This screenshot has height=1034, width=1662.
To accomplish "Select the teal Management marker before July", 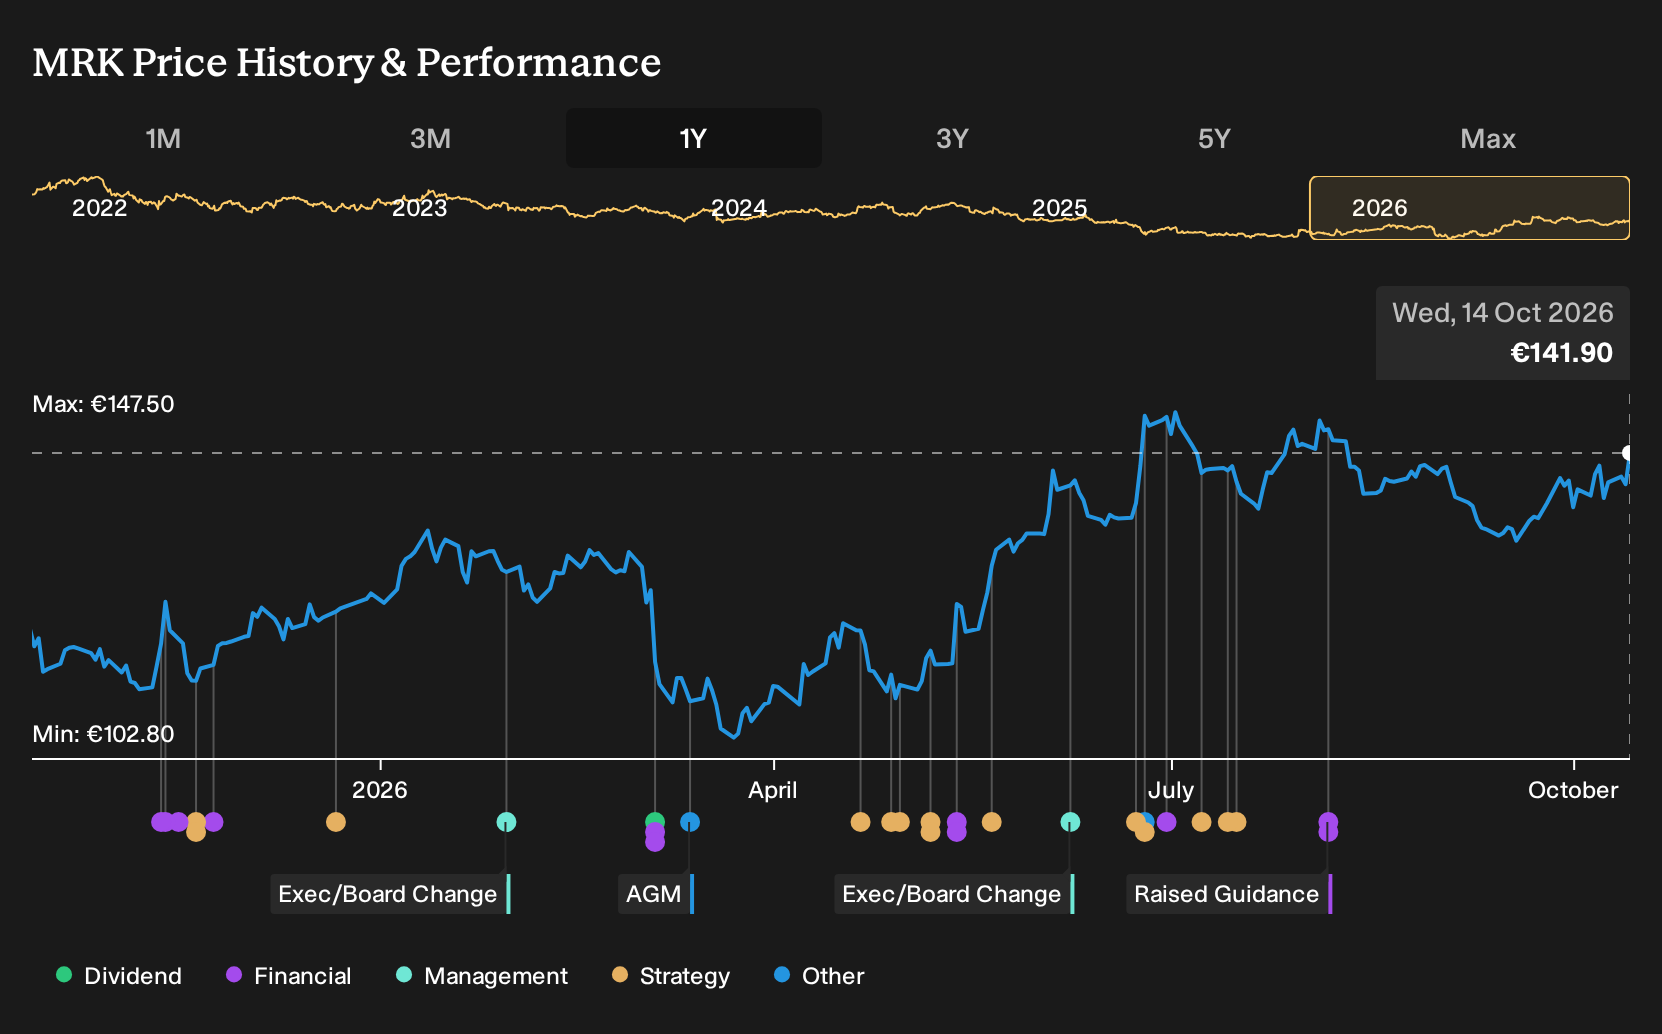I will pos(1070,822).
